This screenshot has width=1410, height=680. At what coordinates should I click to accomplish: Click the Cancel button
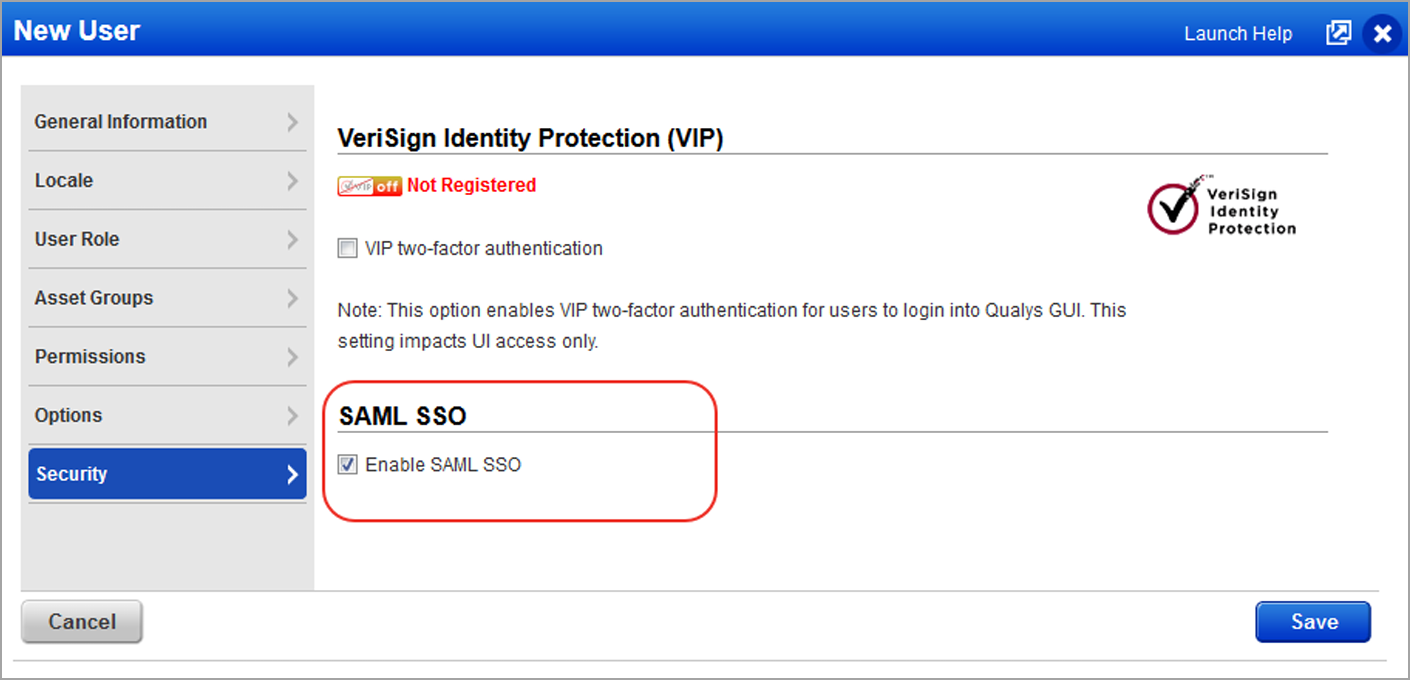(82, 622)
